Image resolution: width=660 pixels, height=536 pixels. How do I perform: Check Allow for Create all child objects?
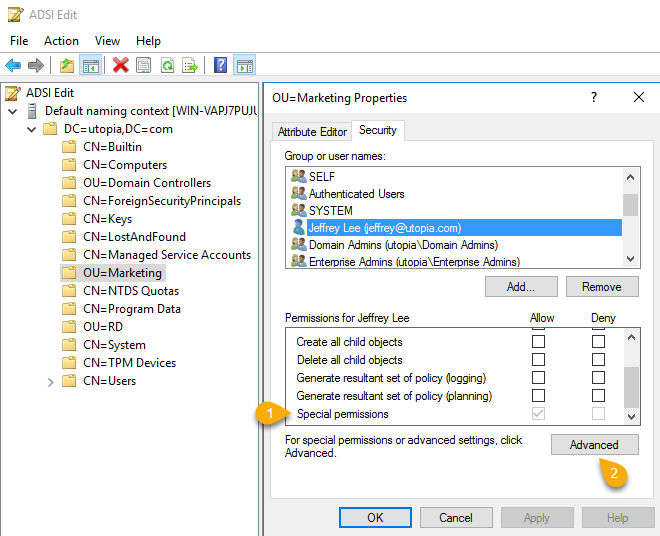pyautogui.click(x=539, y=342)
